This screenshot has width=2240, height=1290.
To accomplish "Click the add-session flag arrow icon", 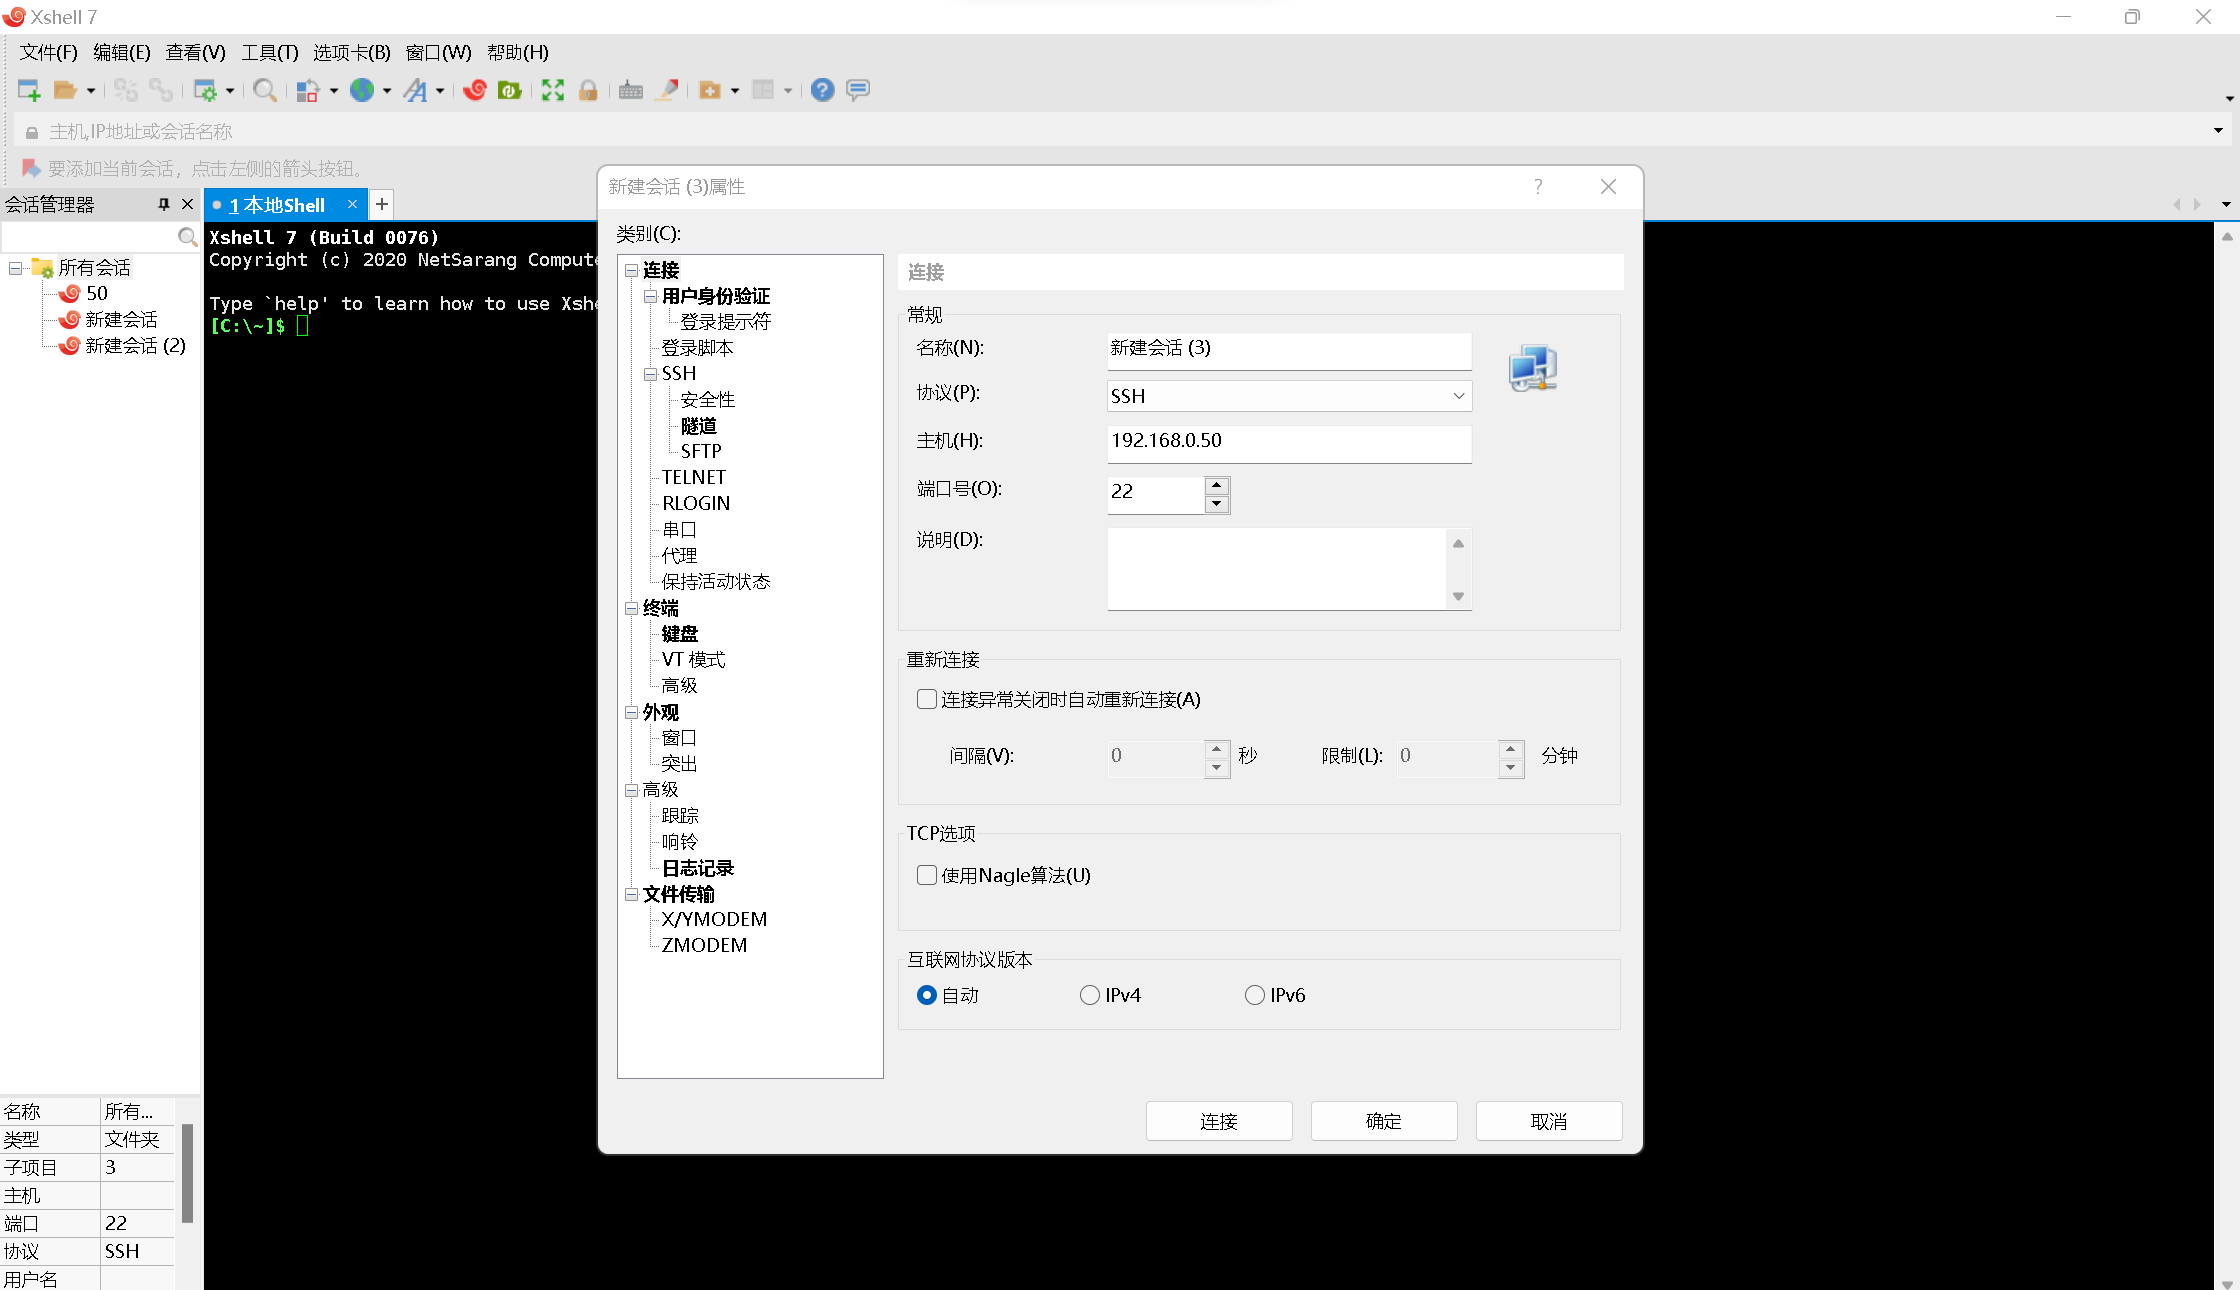I will point(31,168).
